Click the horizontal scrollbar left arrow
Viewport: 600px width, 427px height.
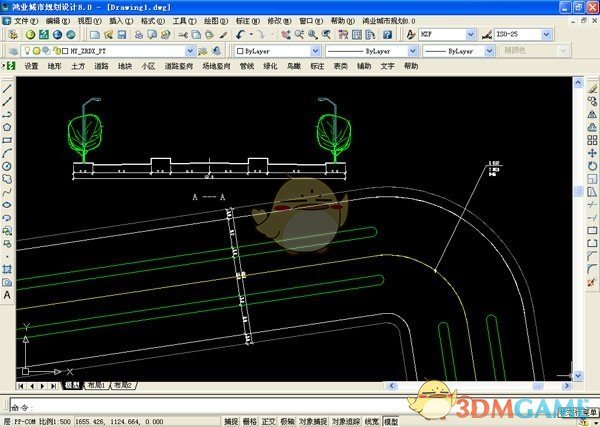pyautogui.click(x=391, y=386)
